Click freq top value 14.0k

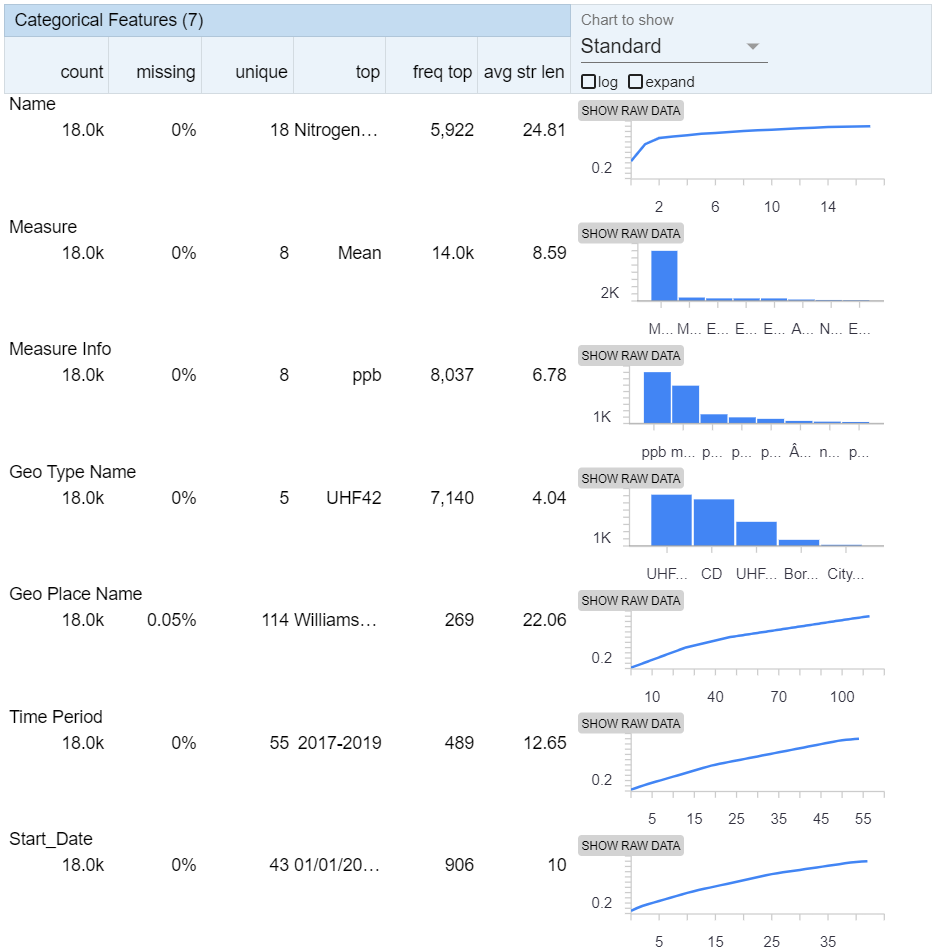[x=452, y=253]
